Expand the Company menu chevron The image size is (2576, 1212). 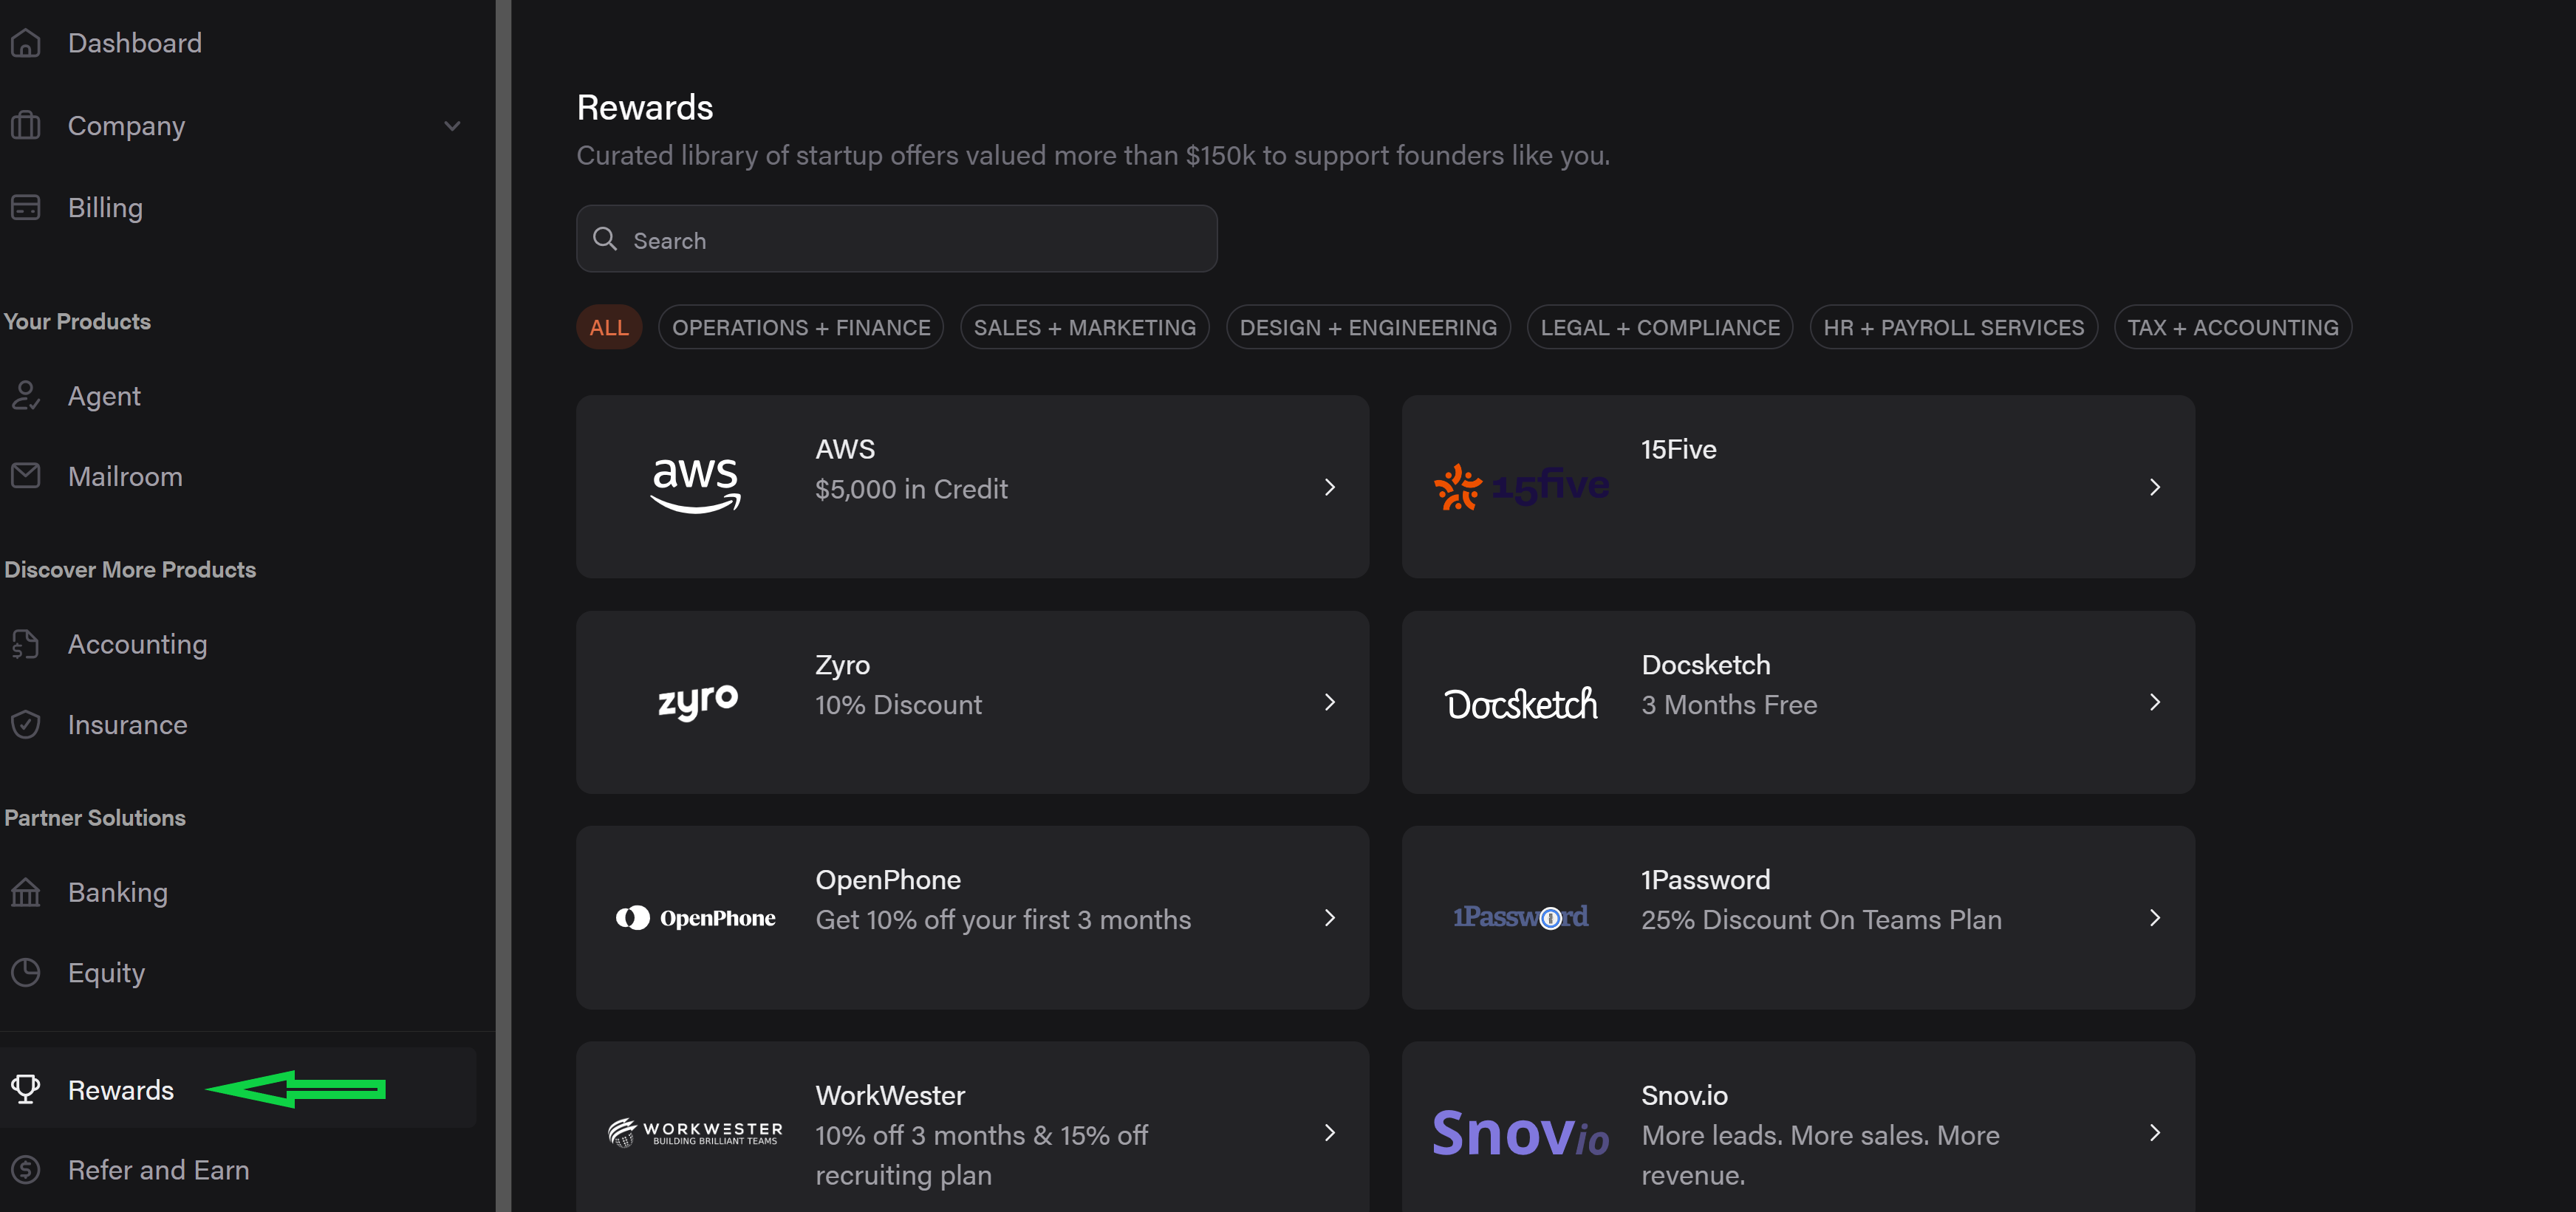(452, 126)
